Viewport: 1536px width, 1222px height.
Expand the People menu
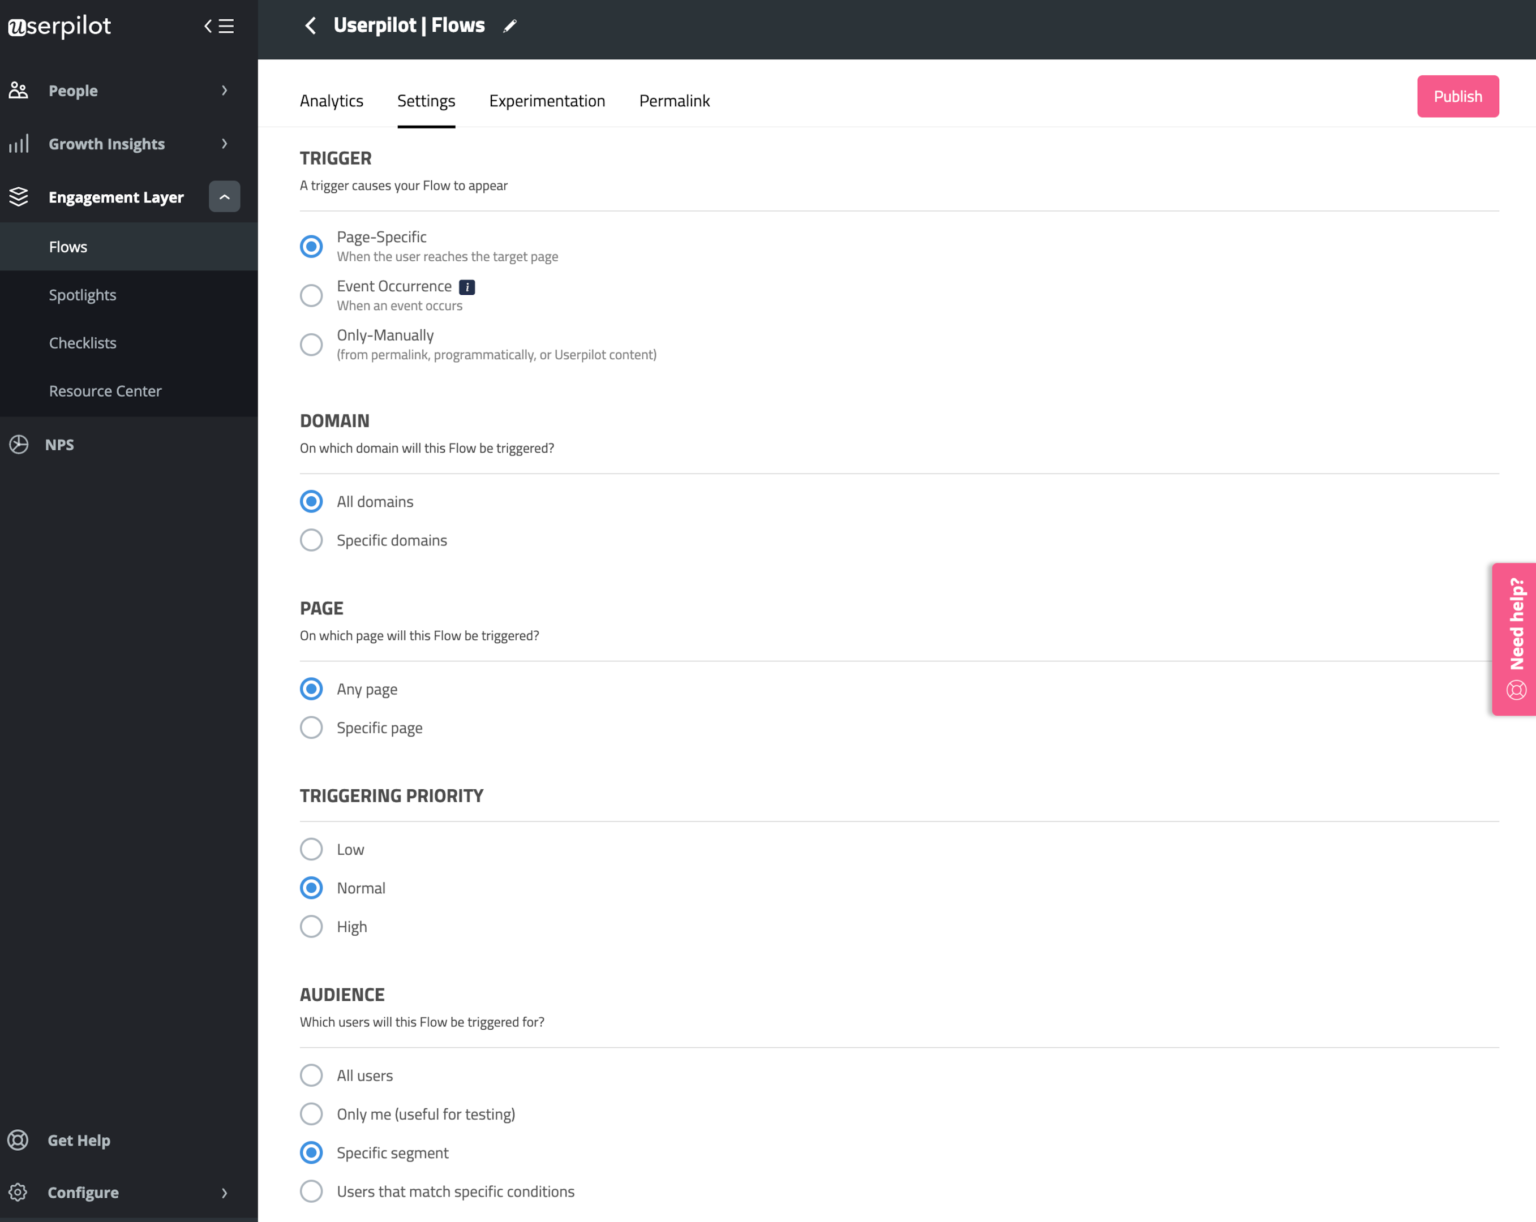(224, 90)
